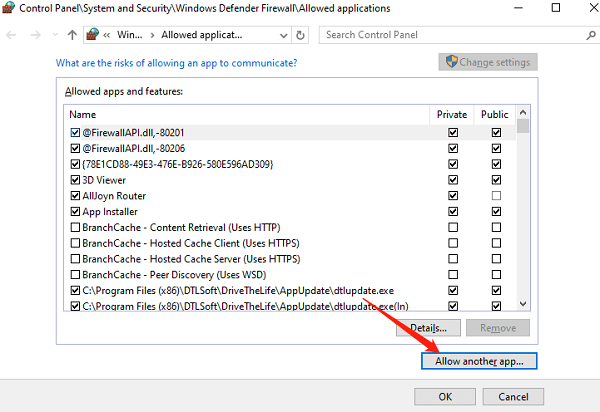Click the Win... breadcrumb segment
Image resolution: width=600 pixels, height=412 pixels.
130,35
